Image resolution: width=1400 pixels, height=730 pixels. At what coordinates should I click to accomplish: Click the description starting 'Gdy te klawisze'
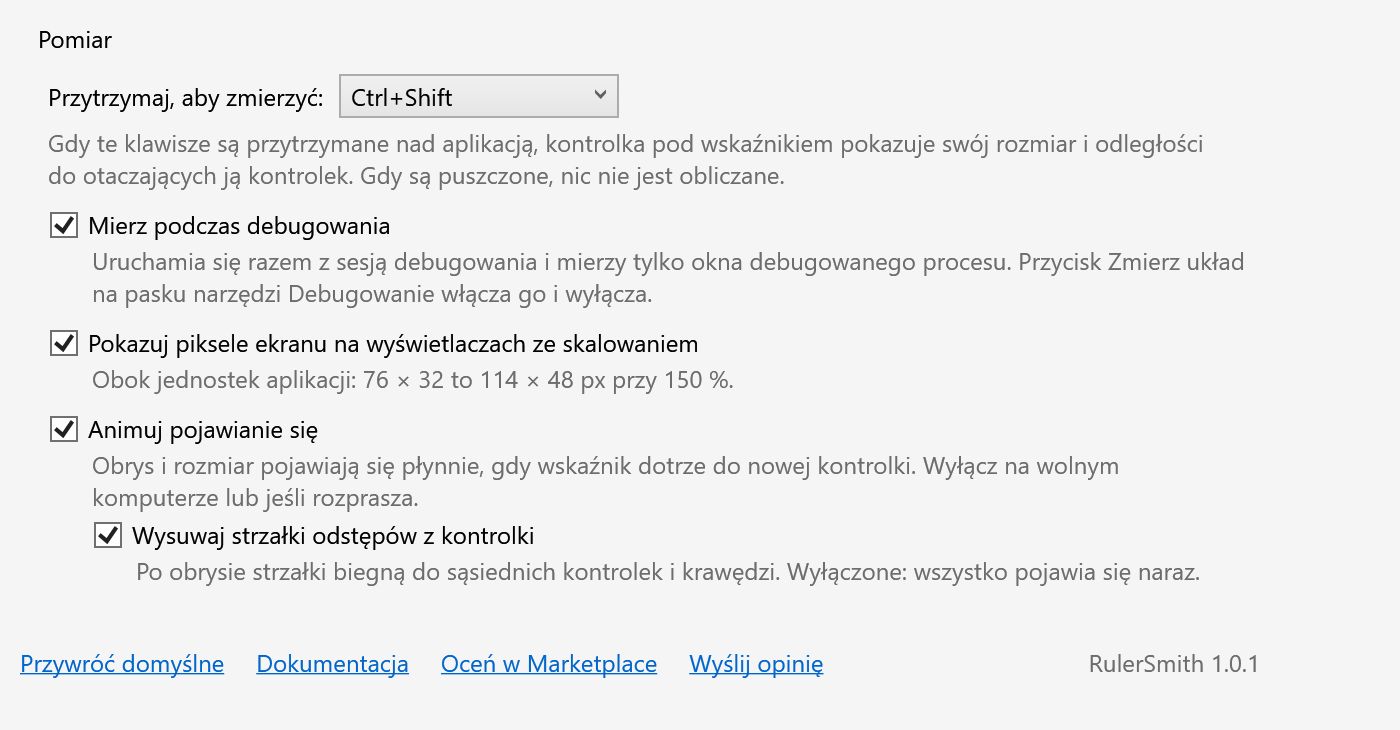pyautogui.click(x=626, y=161)
